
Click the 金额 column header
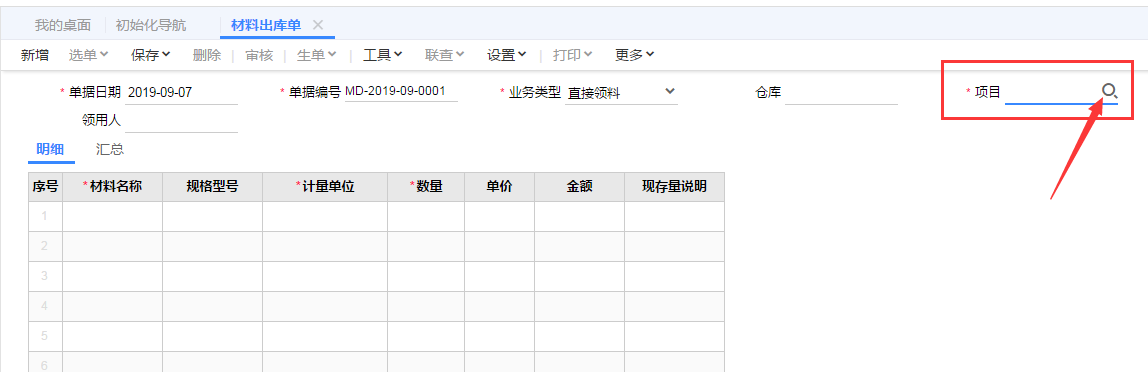[x=579, y=187]
